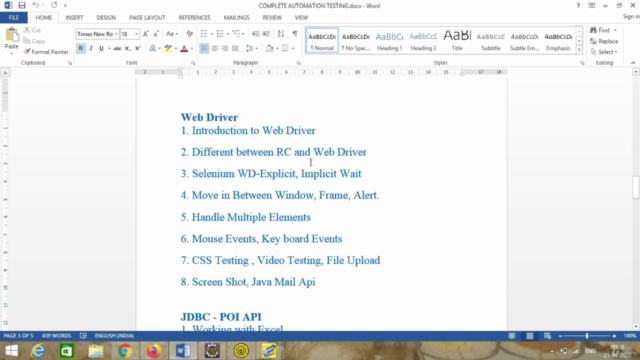This screenshot has height=360, width=640.
Task: Expand the numbering list dropdown
Action: pos(228,34)
